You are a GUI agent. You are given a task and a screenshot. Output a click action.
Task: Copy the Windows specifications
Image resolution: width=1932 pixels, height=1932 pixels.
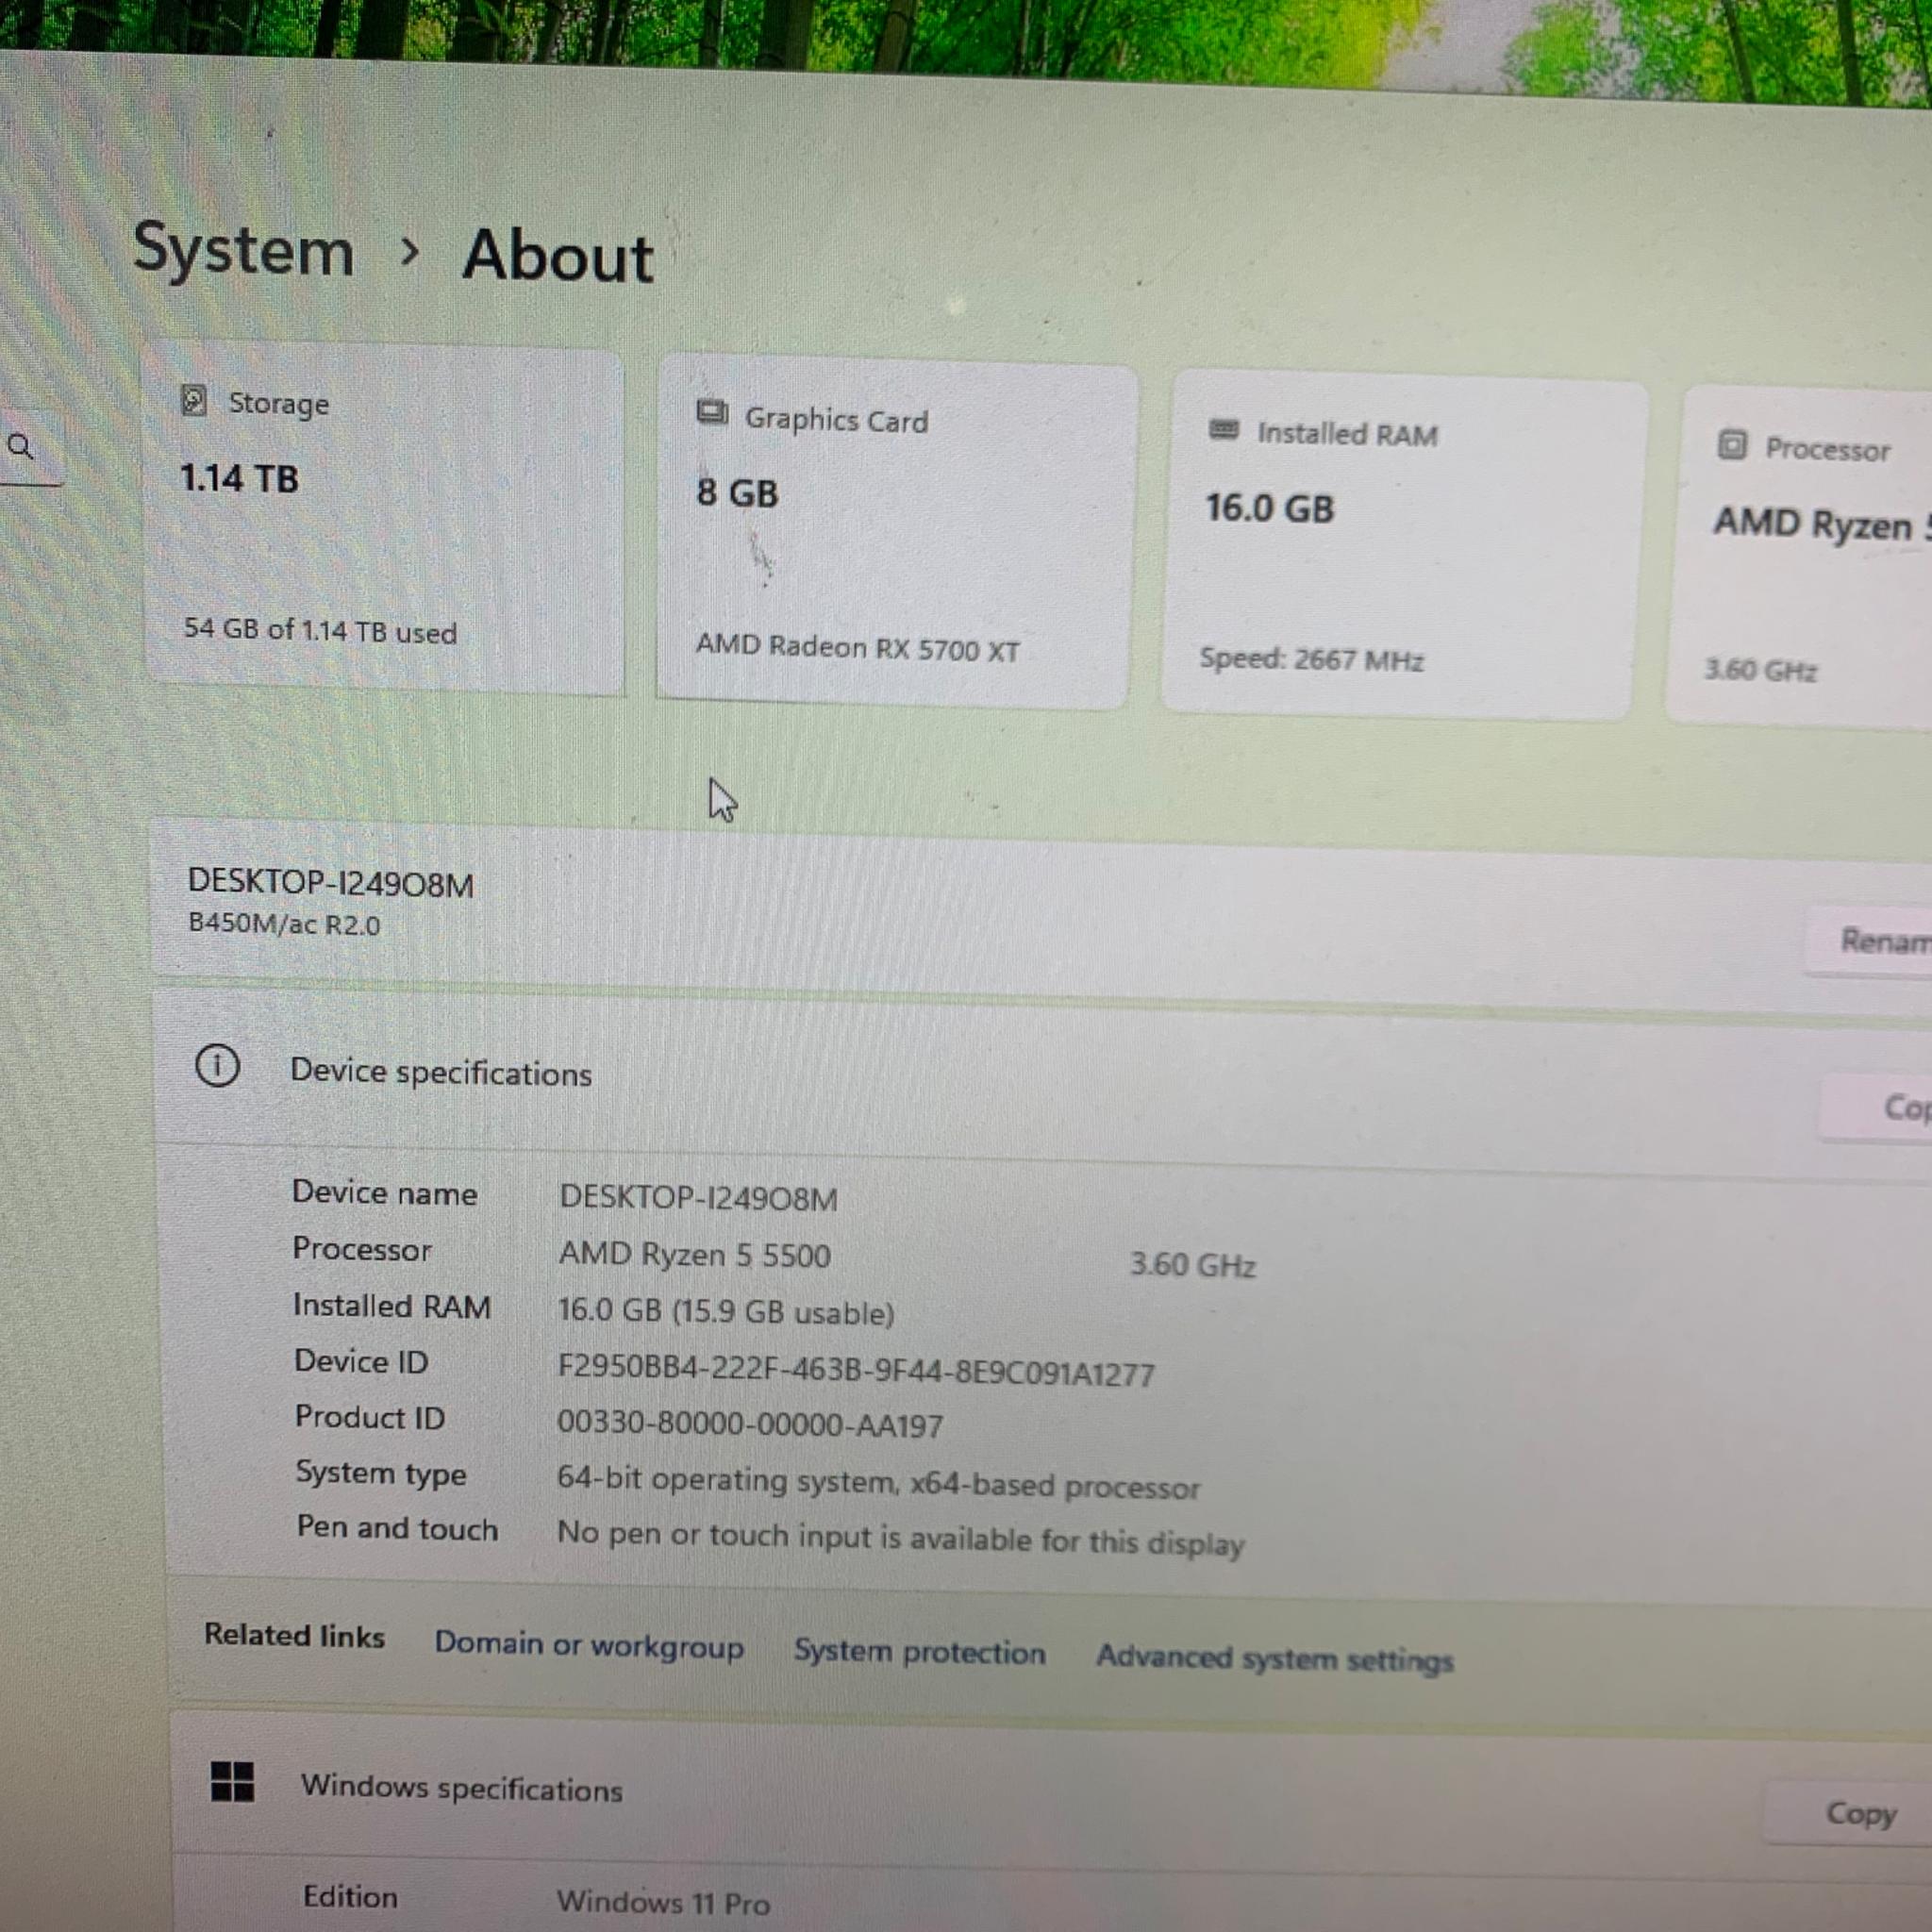1846,1813
